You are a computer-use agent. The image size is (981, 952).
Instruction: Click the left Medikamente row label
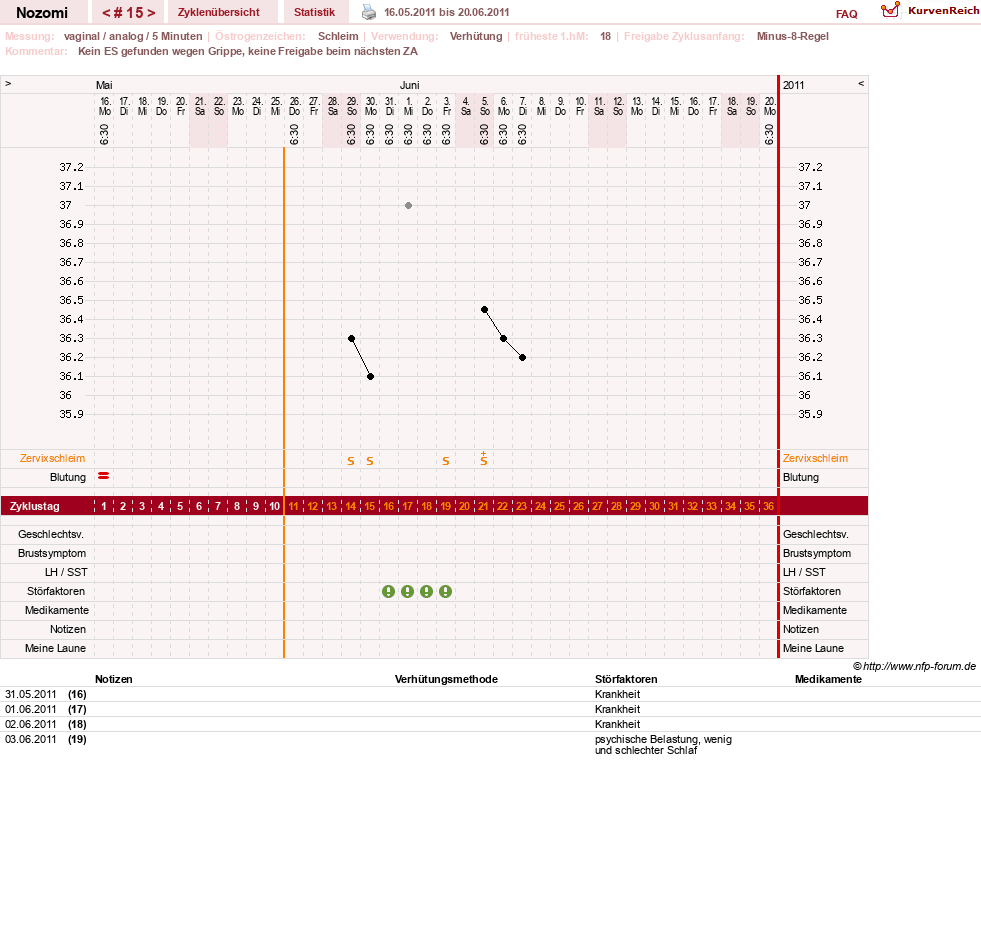tap(57, 610)
